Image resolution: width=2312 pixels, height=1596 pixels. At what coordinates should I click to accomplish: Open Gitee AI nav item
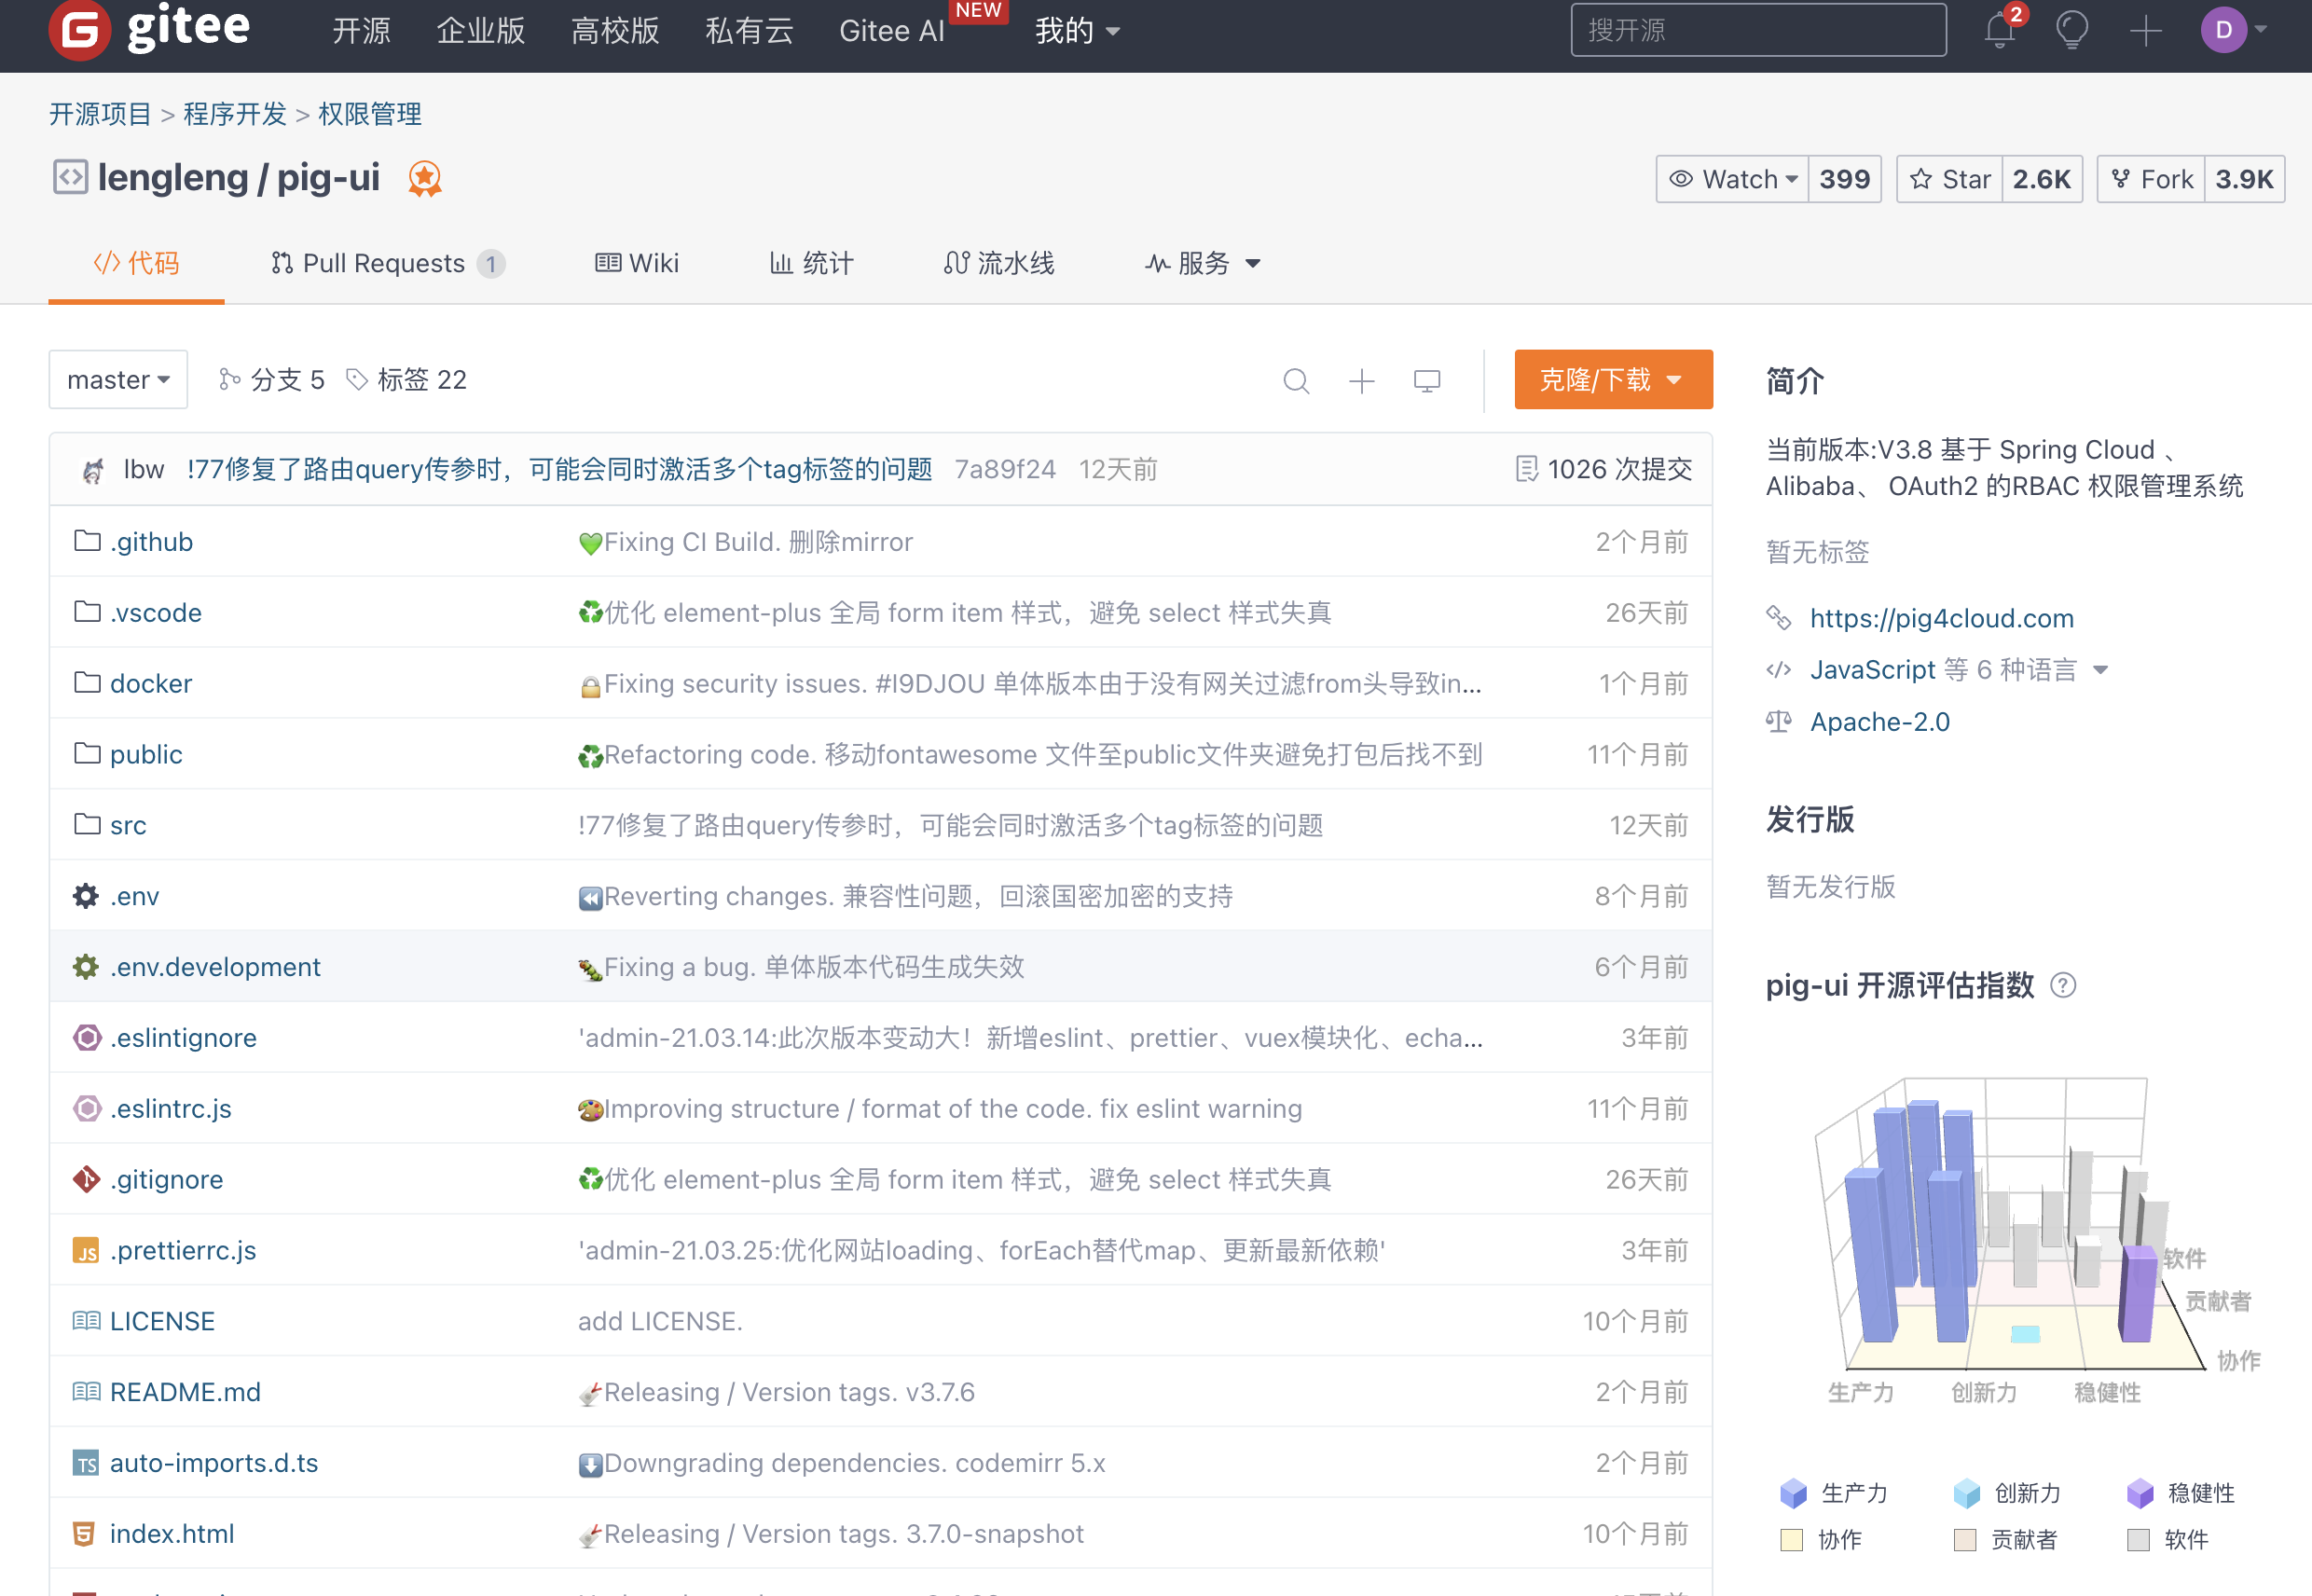pos(891,31)
